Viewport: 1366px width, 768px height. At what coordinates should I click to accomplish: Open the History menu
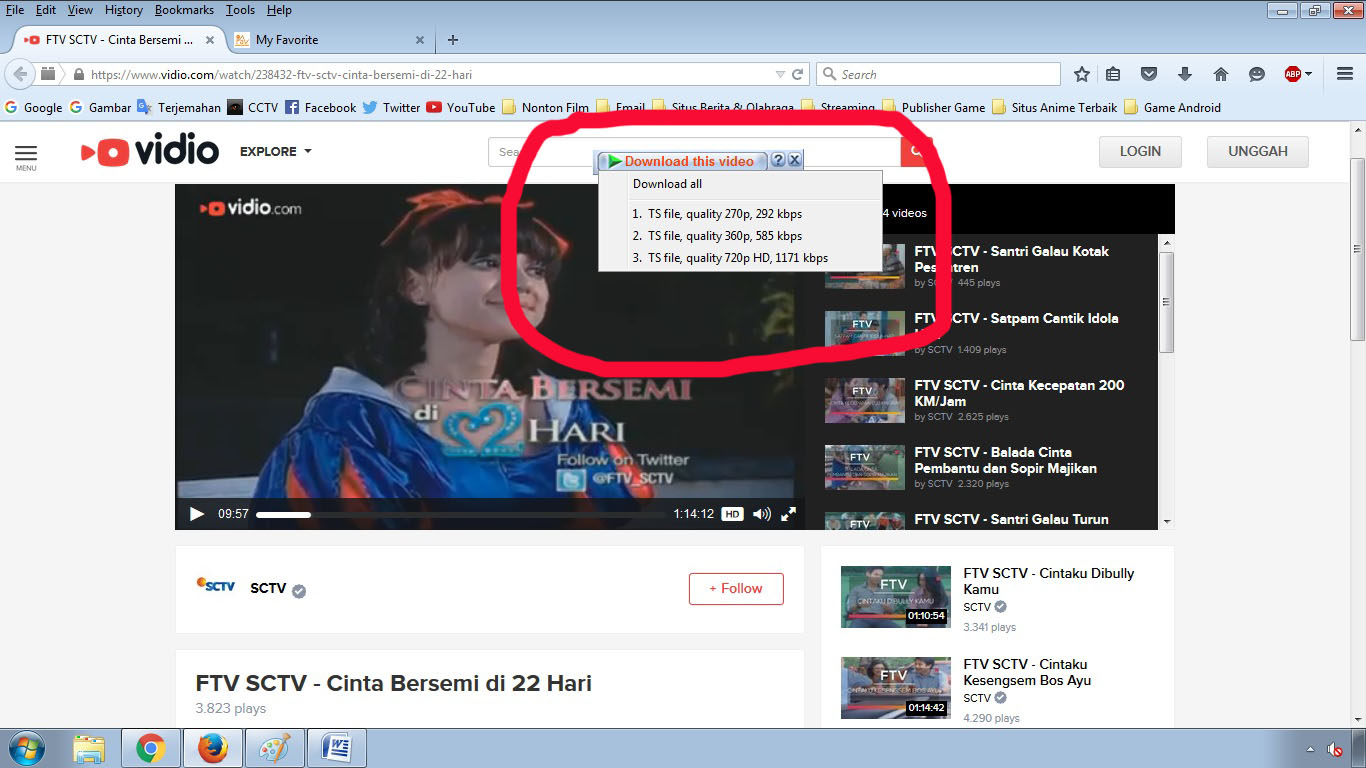[124, 10]
